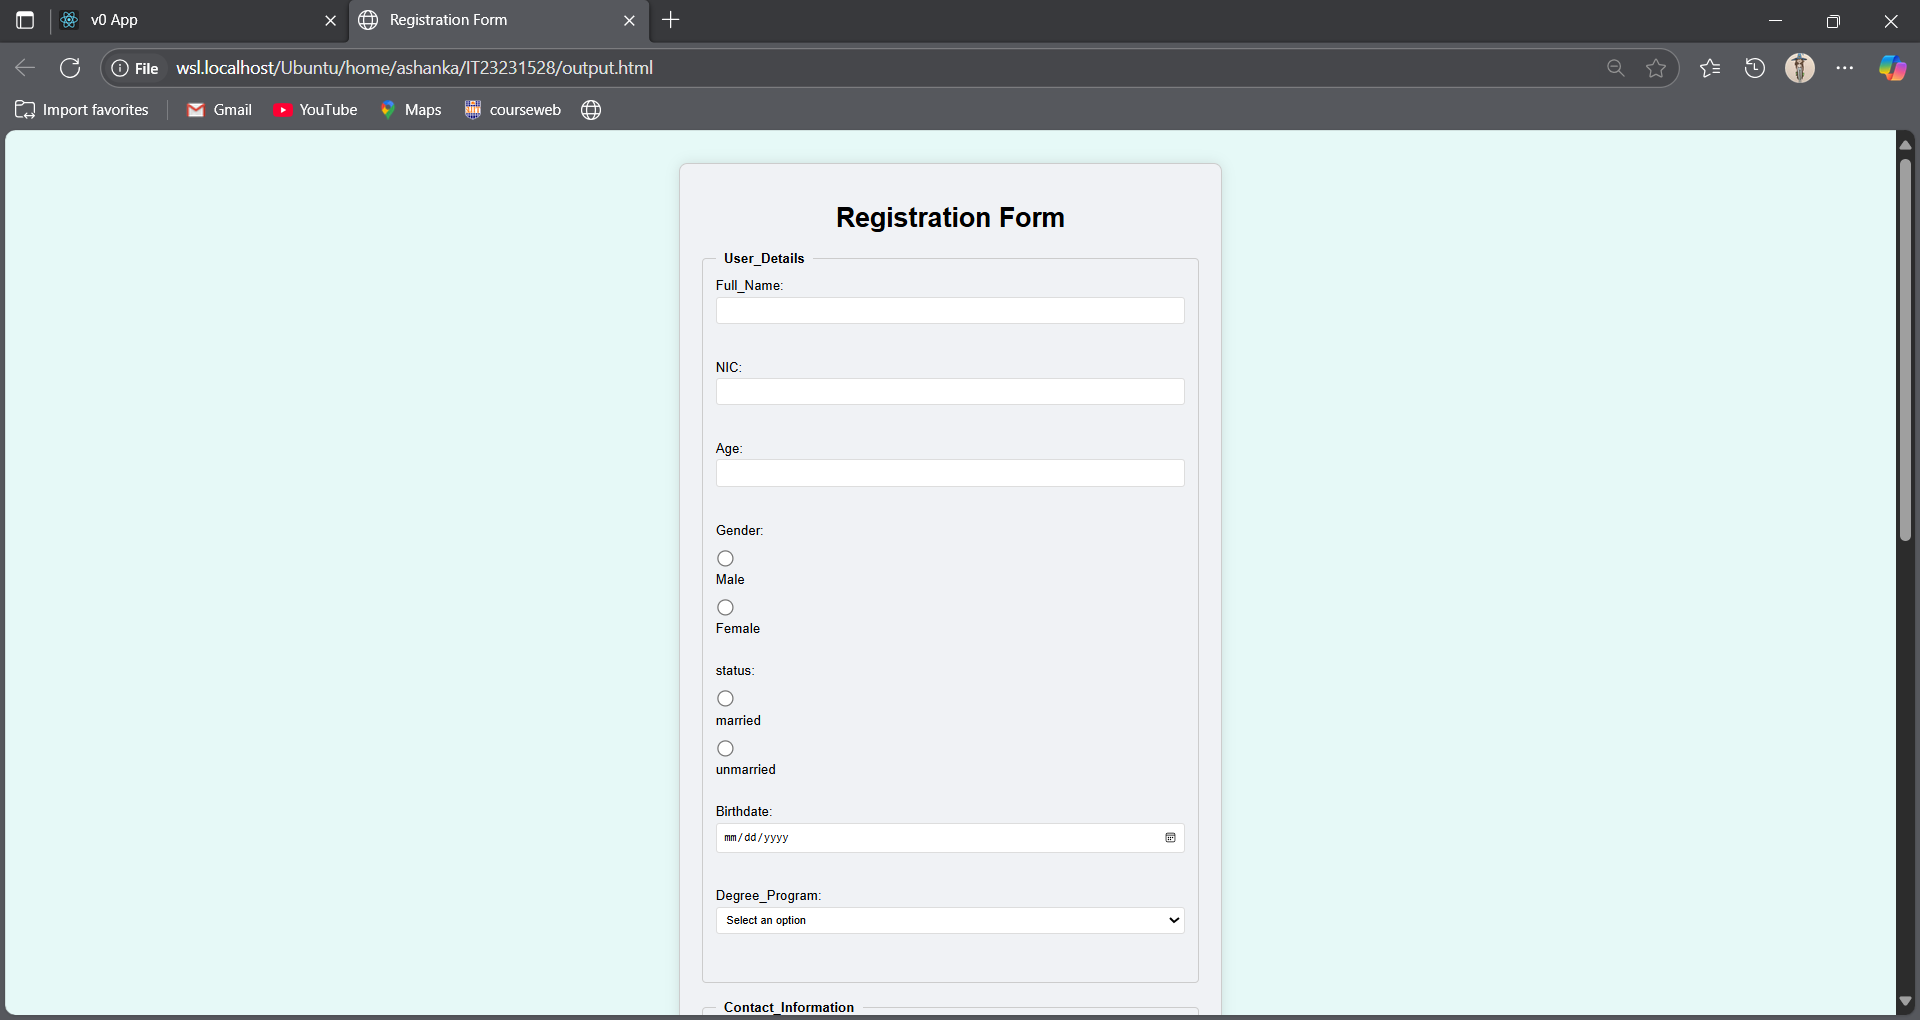Viewport: 1920px width, 1020px height.
Task: Click the page vertical scrollbar thumb
Action: tap(1905, 350)
